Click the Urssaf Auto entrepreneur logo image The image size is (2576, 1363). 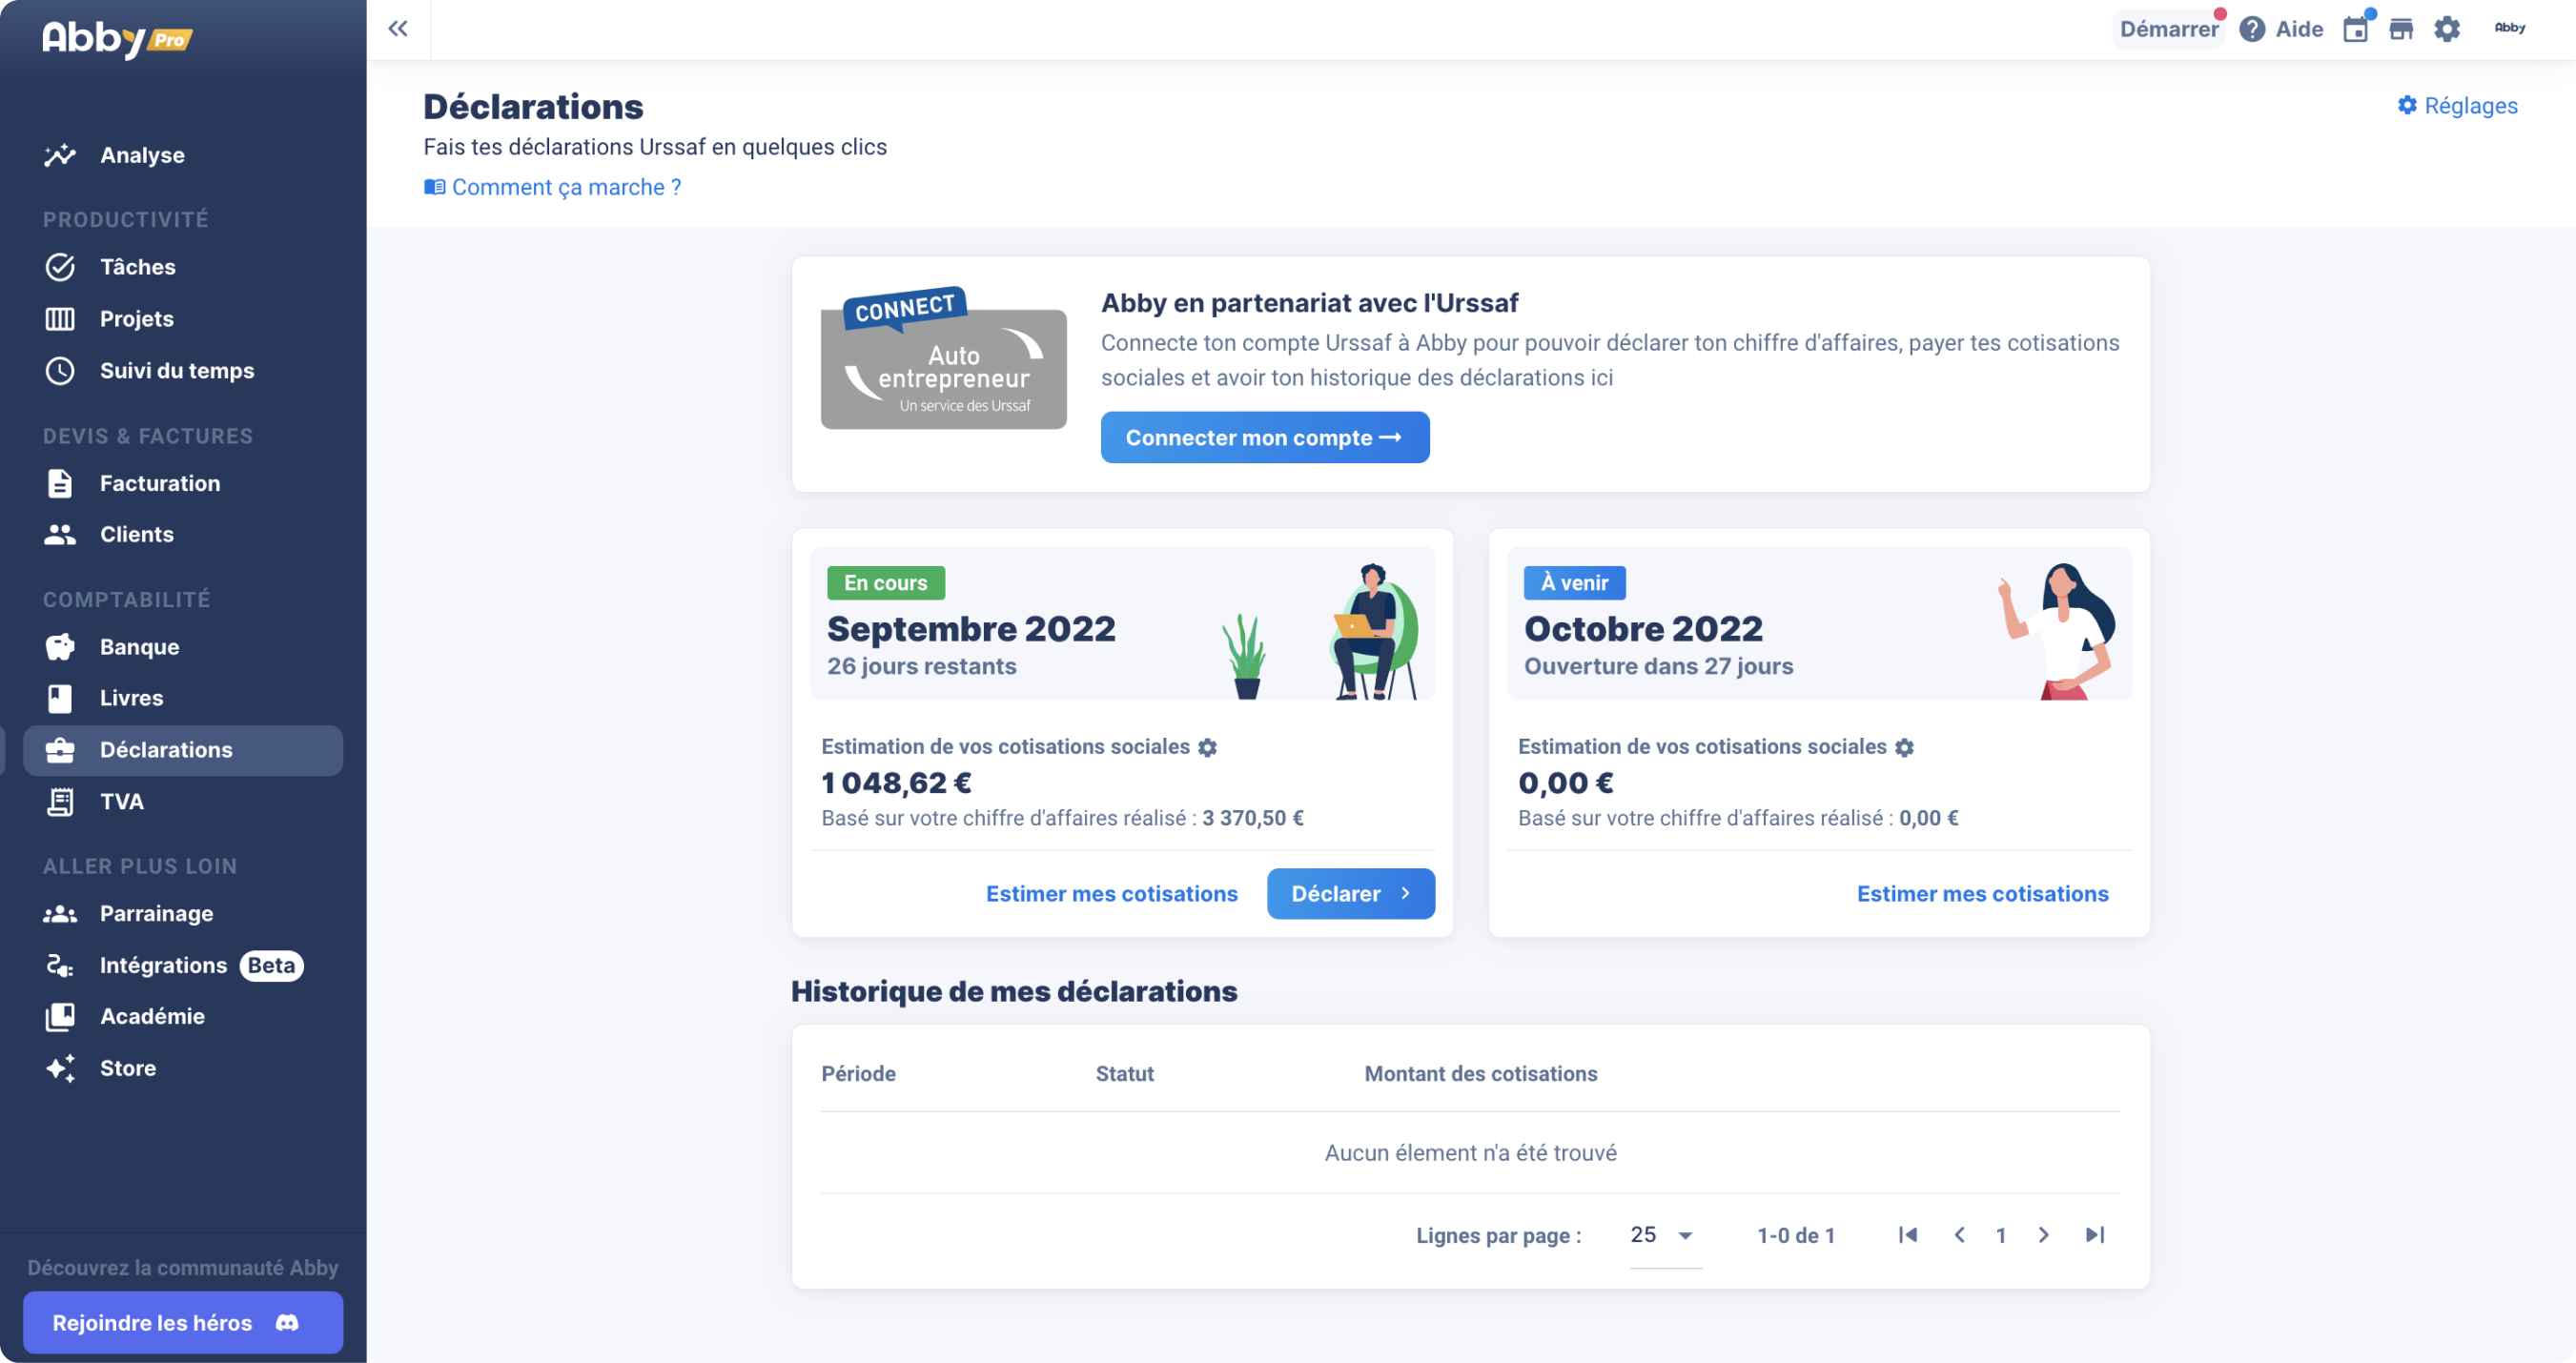click(943, 365)
